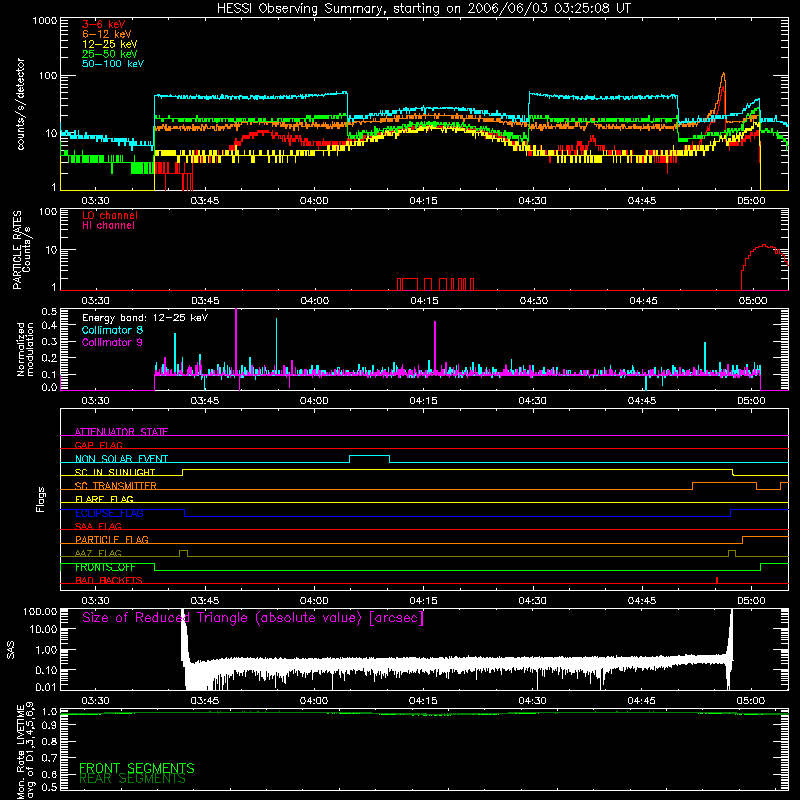
Task: Click the HESSI Observing Summary title text
Action: [423, 9]
